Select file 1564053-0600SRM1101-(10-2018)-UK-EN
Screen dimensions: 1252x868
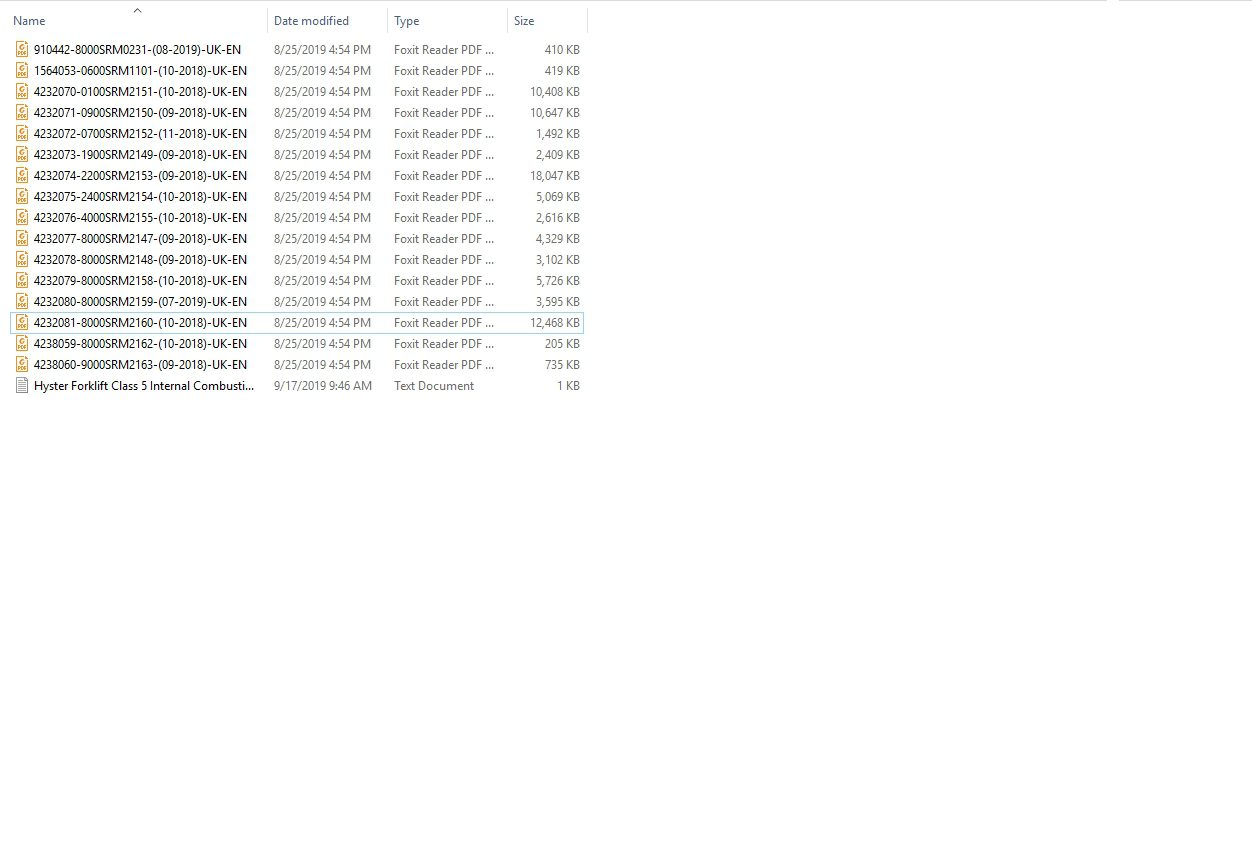coord(140,70)
